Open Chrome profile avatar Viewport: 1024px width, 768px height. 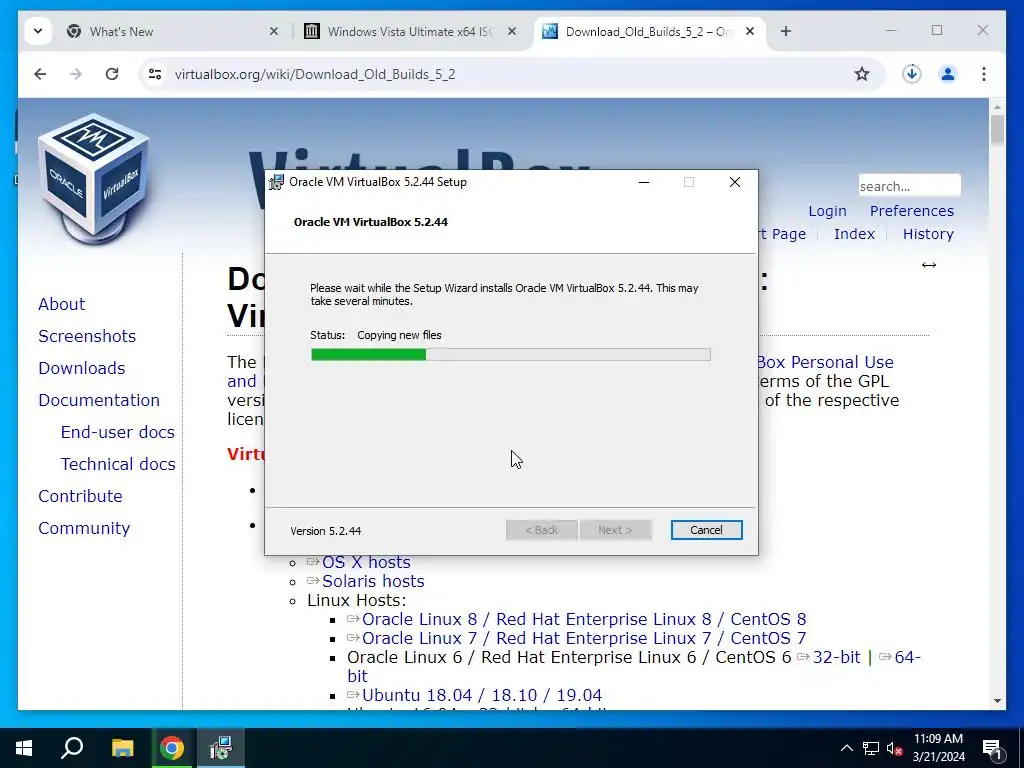point(948,74)
